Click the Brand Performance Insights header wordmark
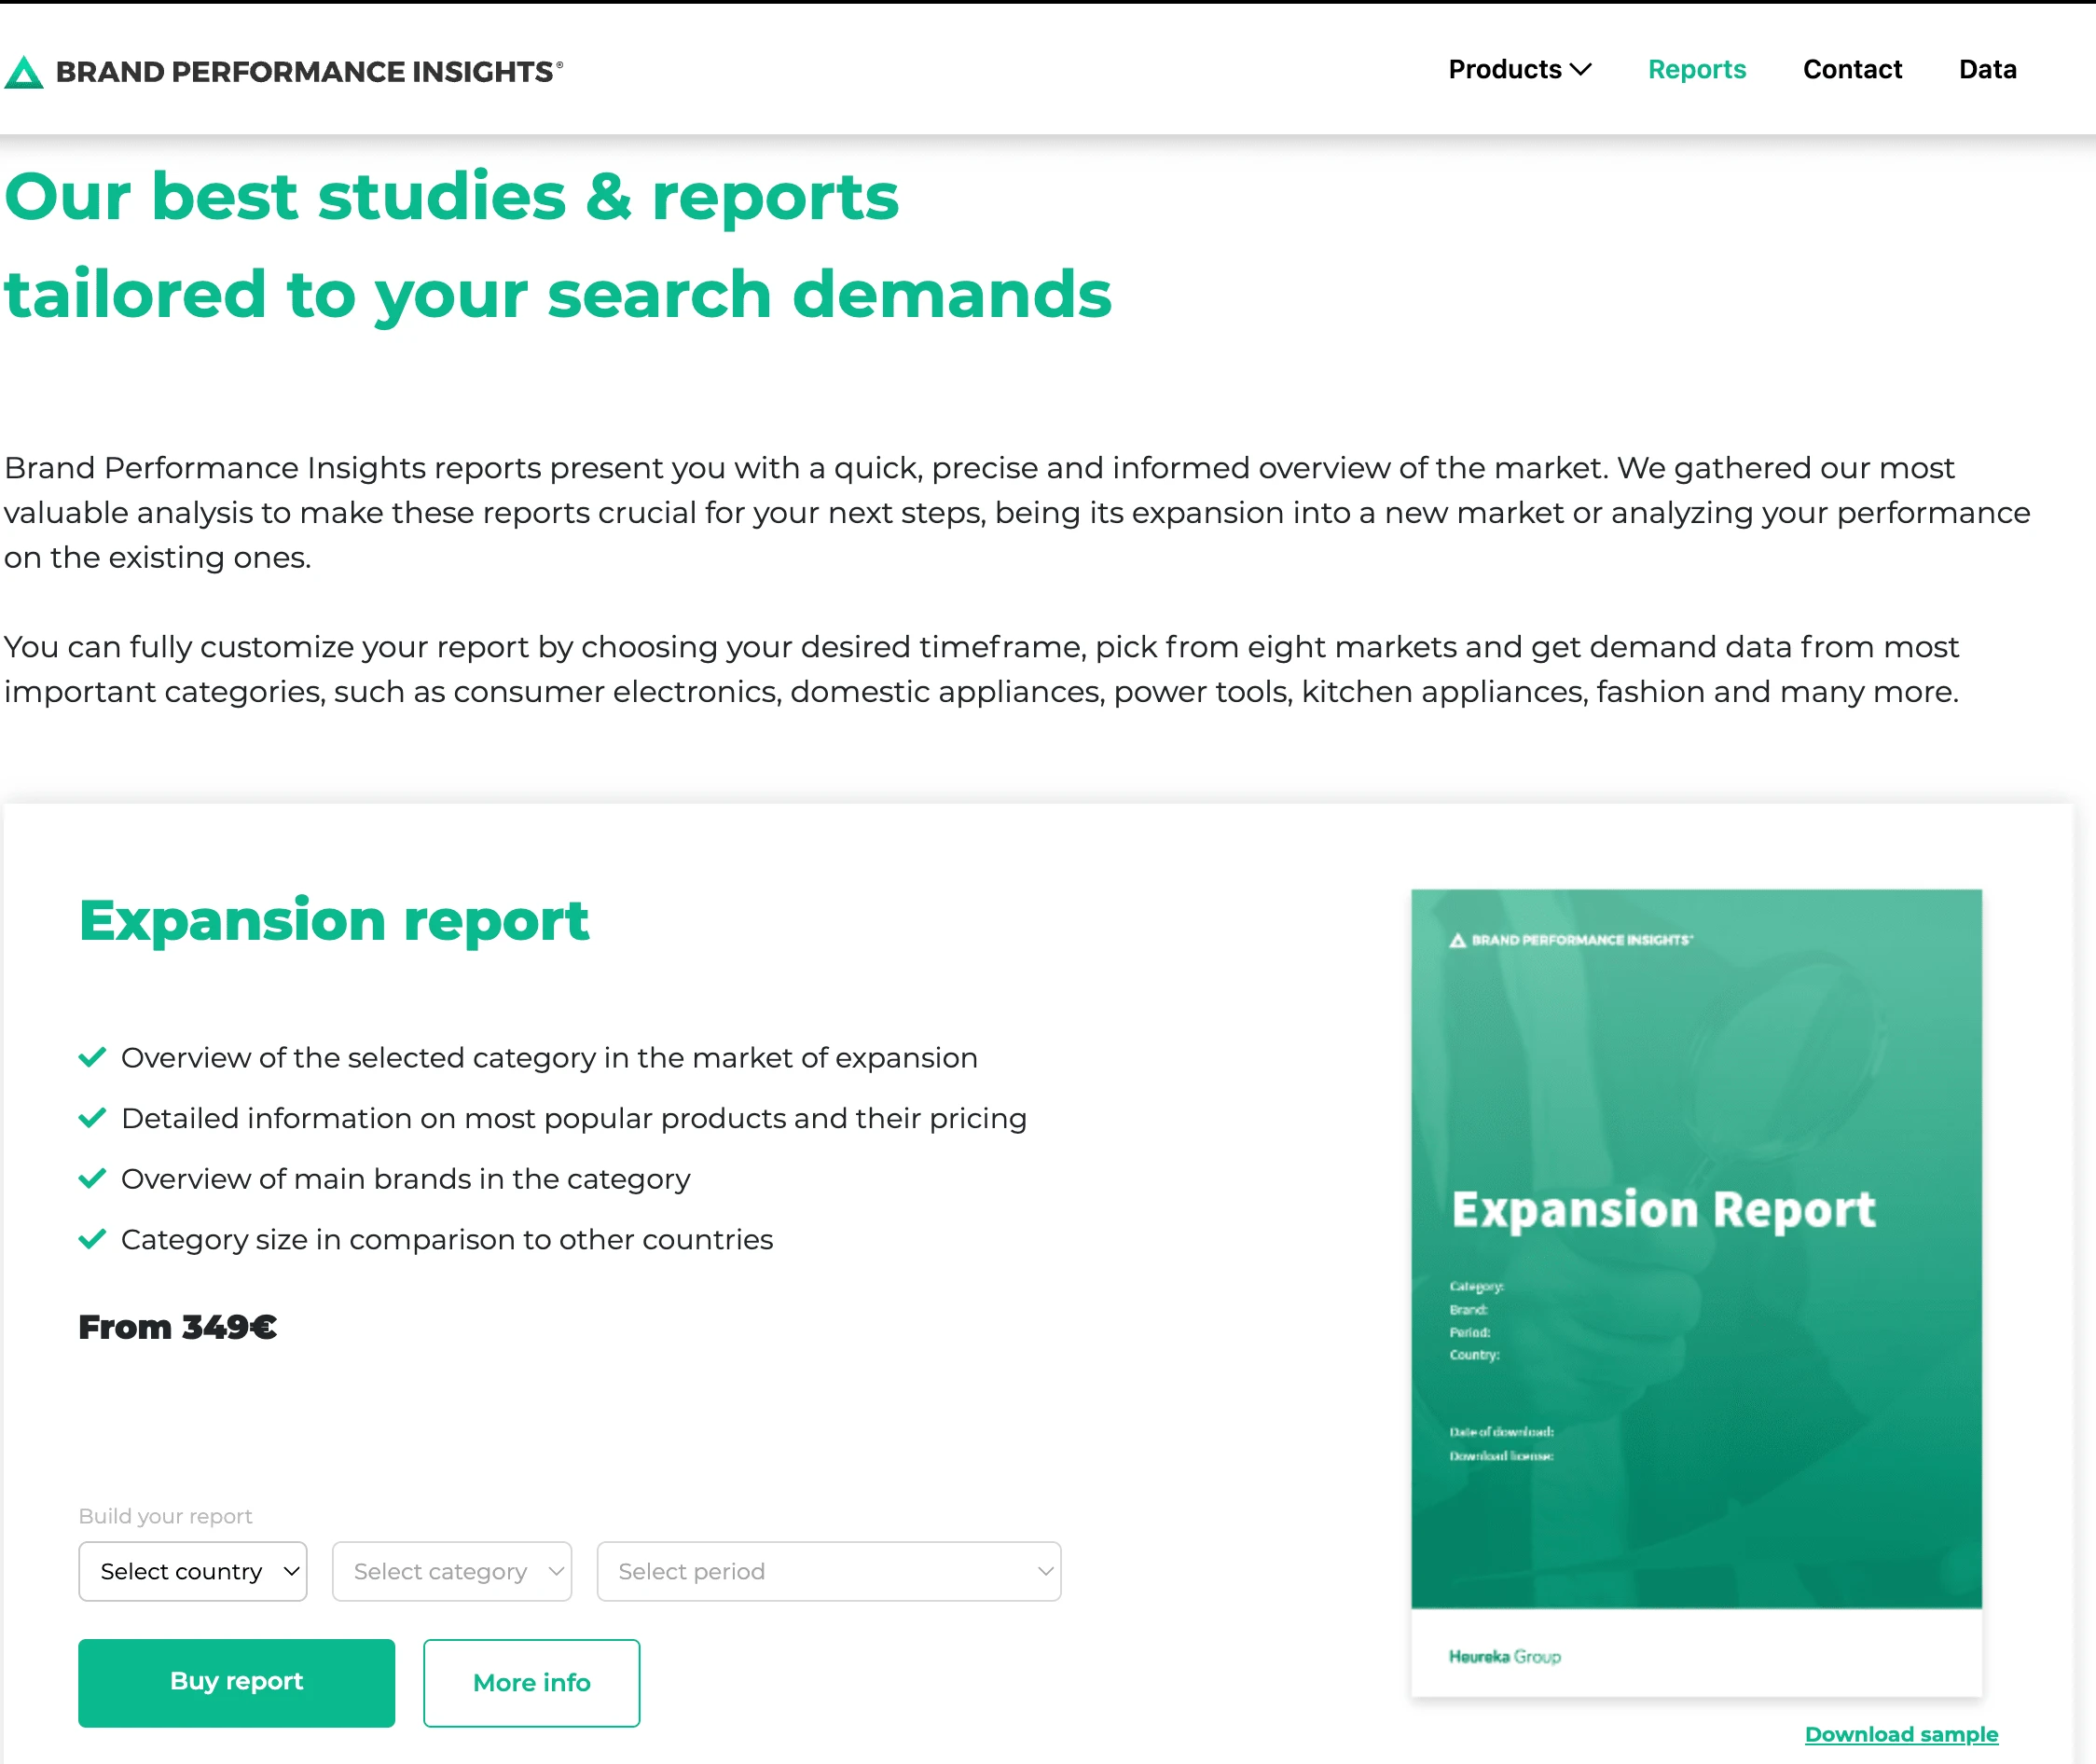The height and width of the screenshot is (1764, 2096). coord(309,72)
